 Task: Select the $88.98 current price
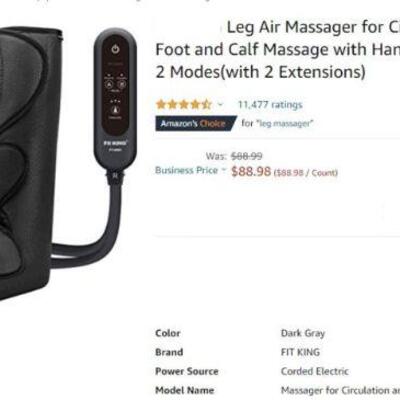coord(251,171)
